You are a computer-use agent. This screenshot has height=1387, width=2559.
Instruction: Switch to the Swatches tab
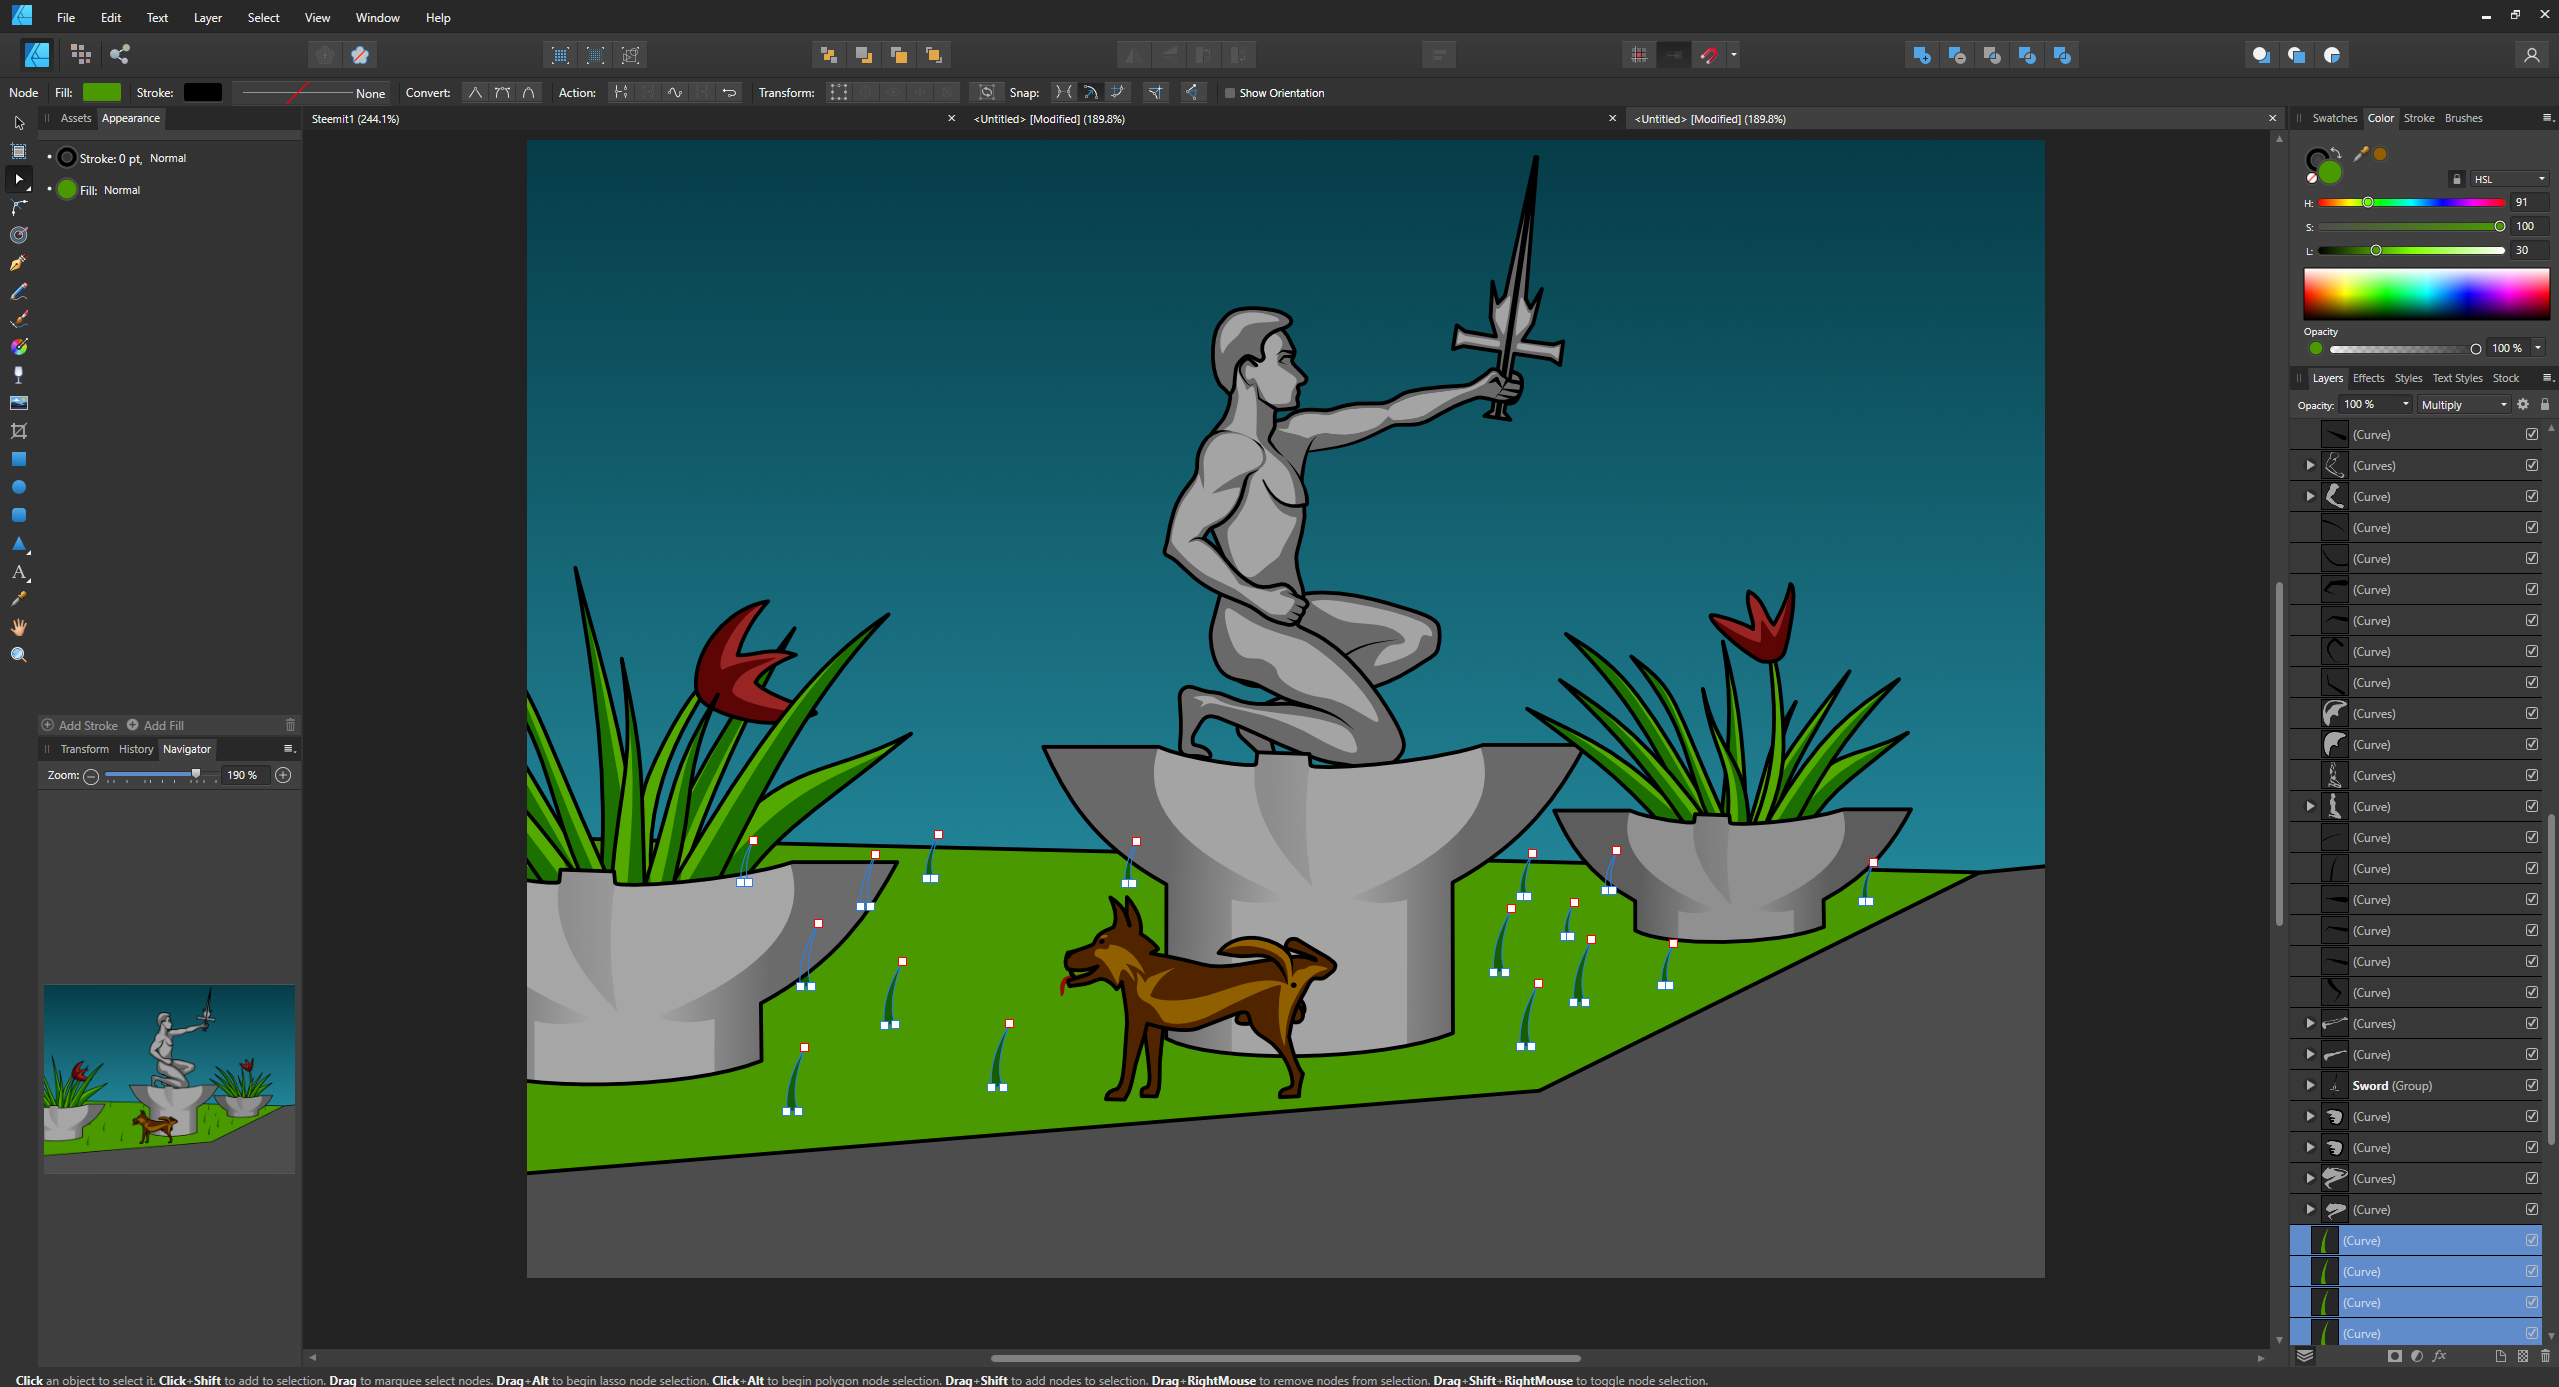click(x=2334, y=118)
